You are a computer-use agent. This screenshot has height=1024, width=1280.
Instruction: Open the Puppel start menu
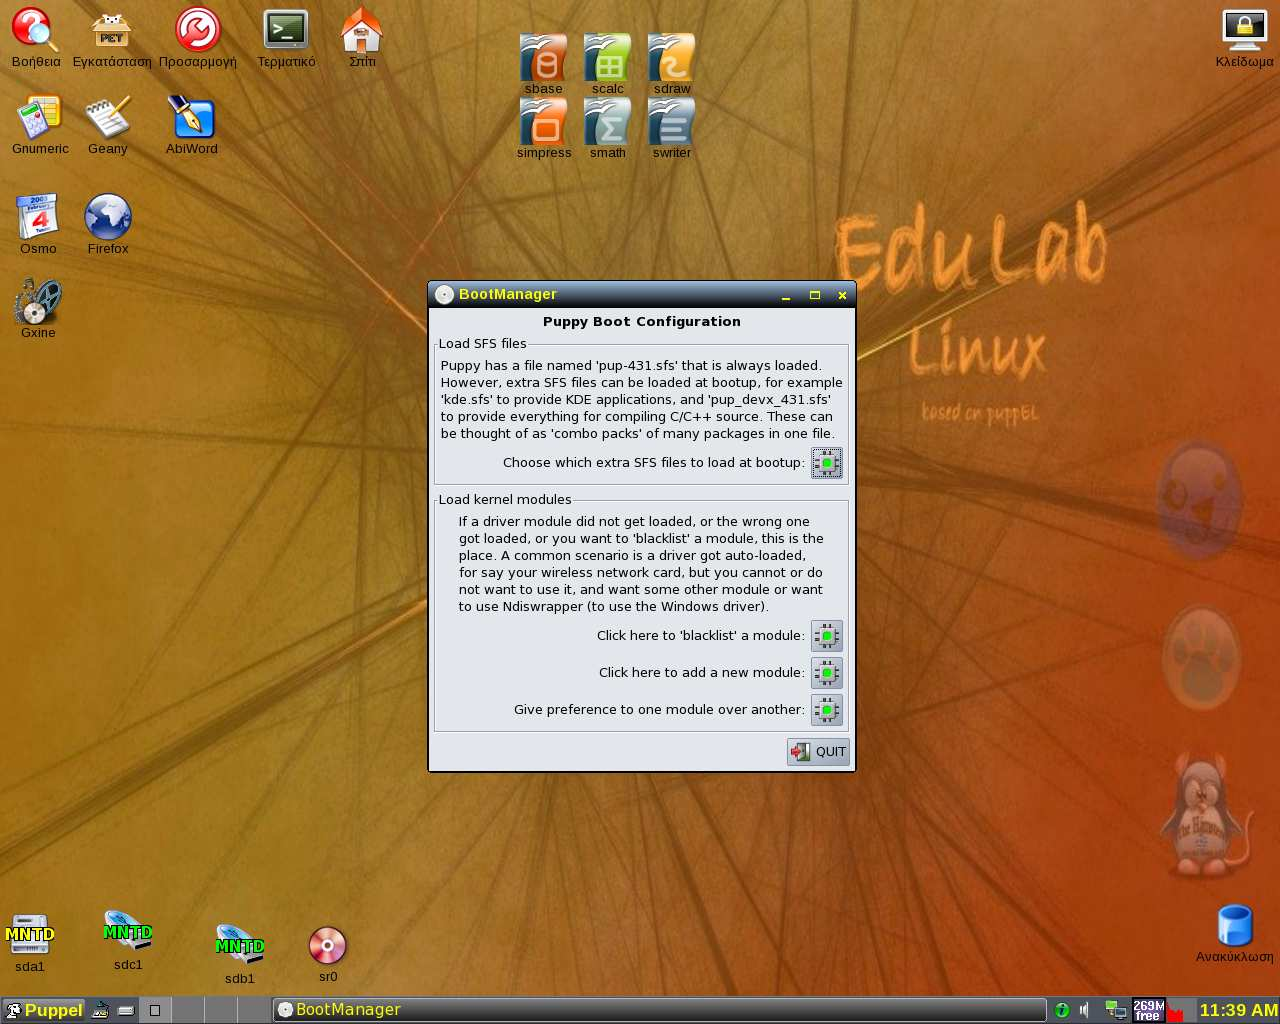[43, 1010]
